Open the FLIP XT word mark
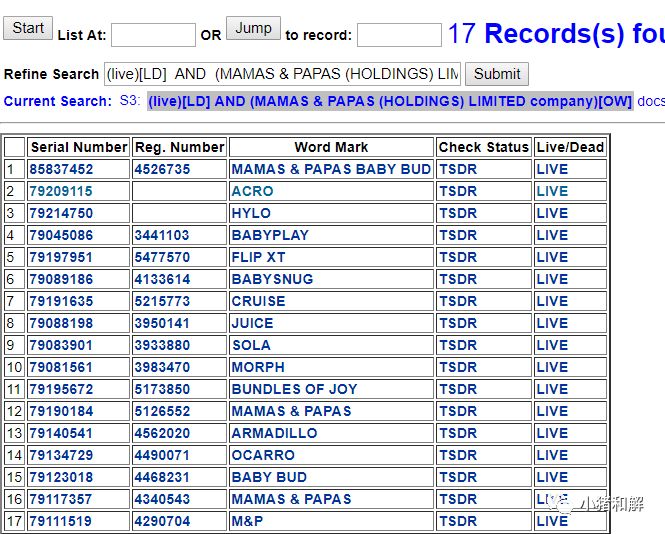 [x=258, y=257]
